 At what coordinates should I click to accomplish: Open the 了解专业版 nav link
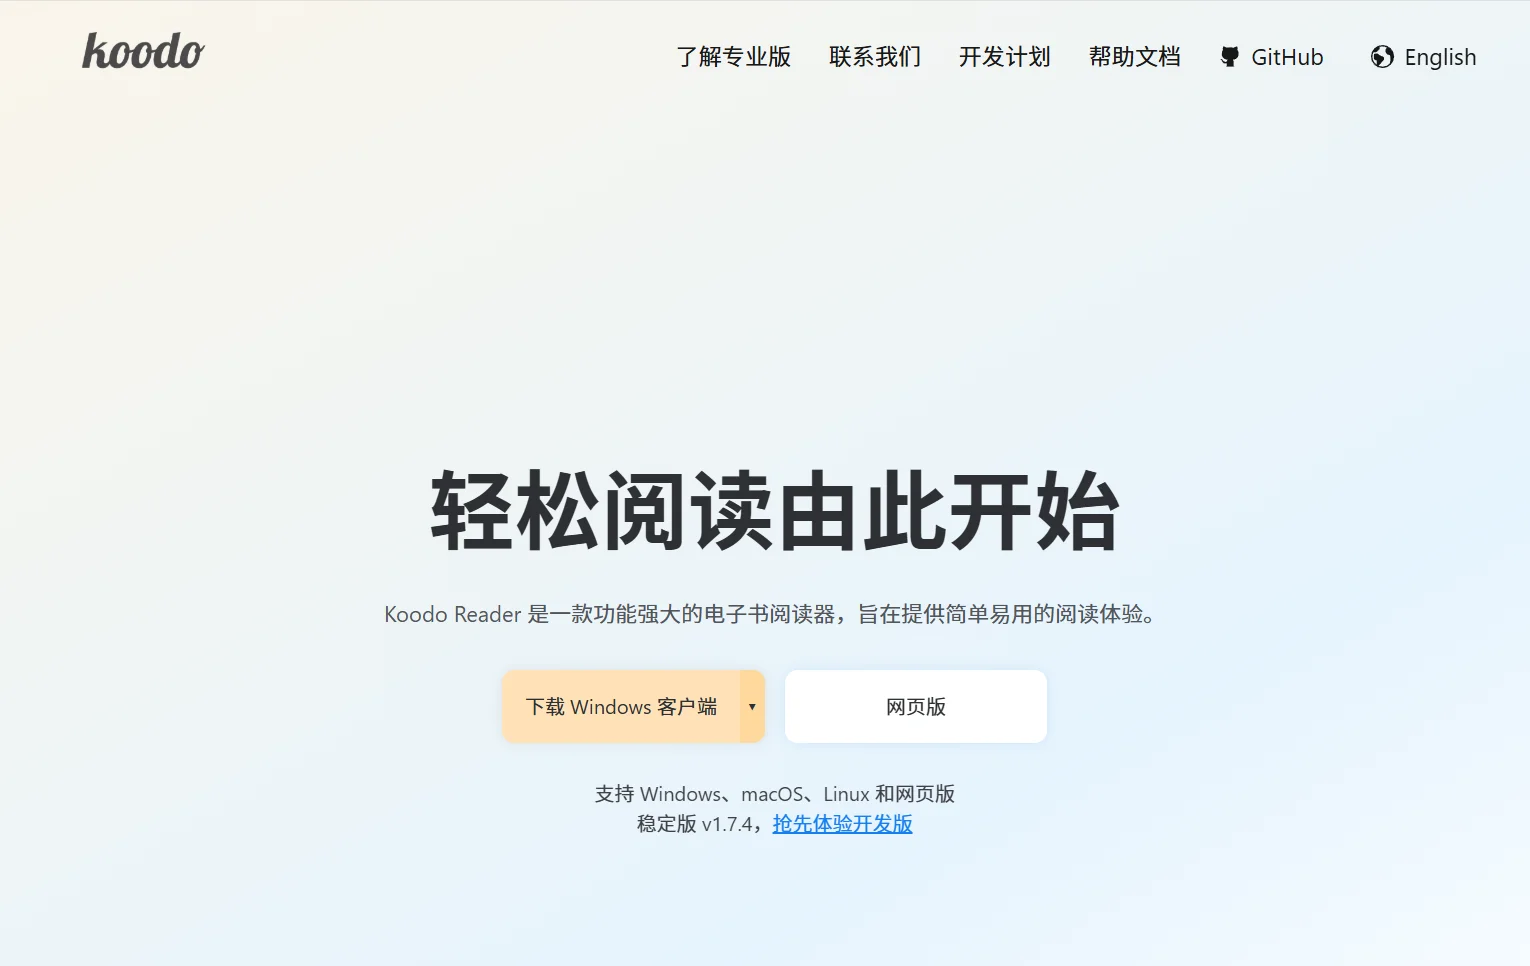pos(733,57)
